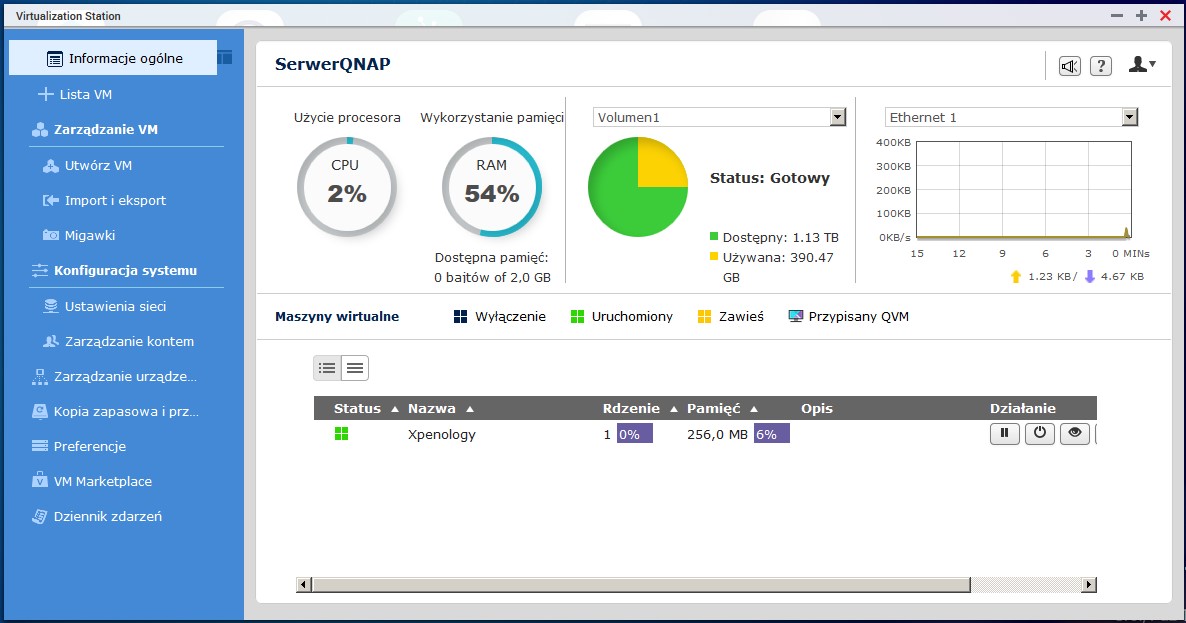
Task: Sort table by Status column
Action: coord(365,408)
